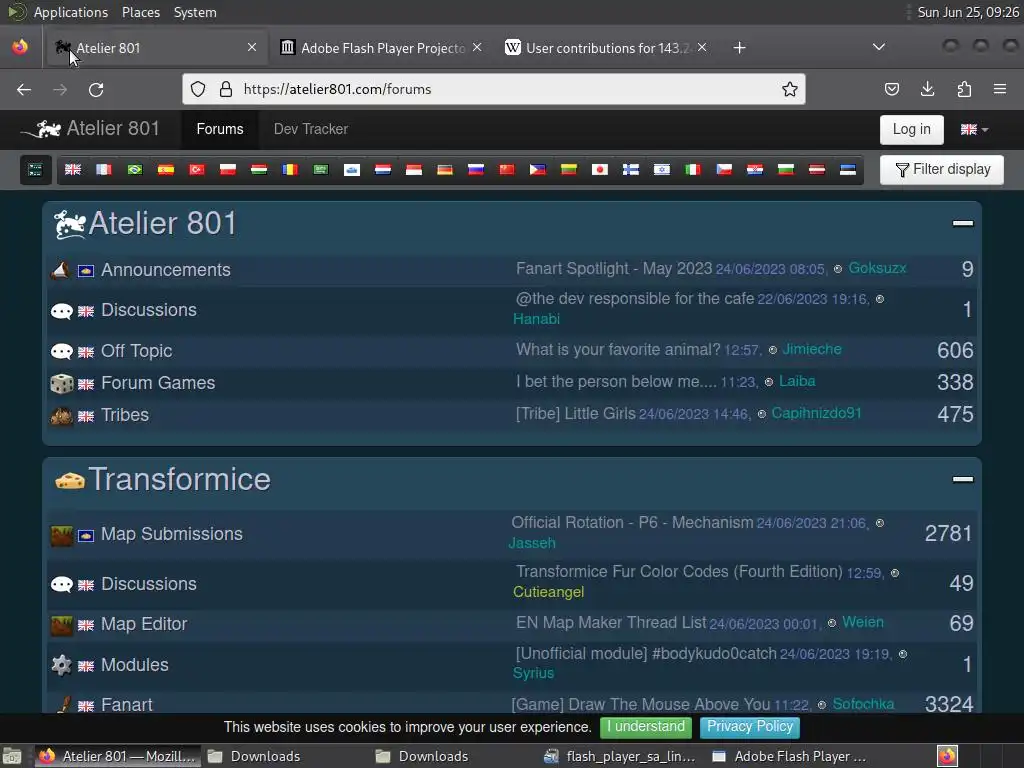This screenshot has width=1024, height=768.
Task: Switch to the User contributions Wikipedia tab
Action: pos(607,48)
